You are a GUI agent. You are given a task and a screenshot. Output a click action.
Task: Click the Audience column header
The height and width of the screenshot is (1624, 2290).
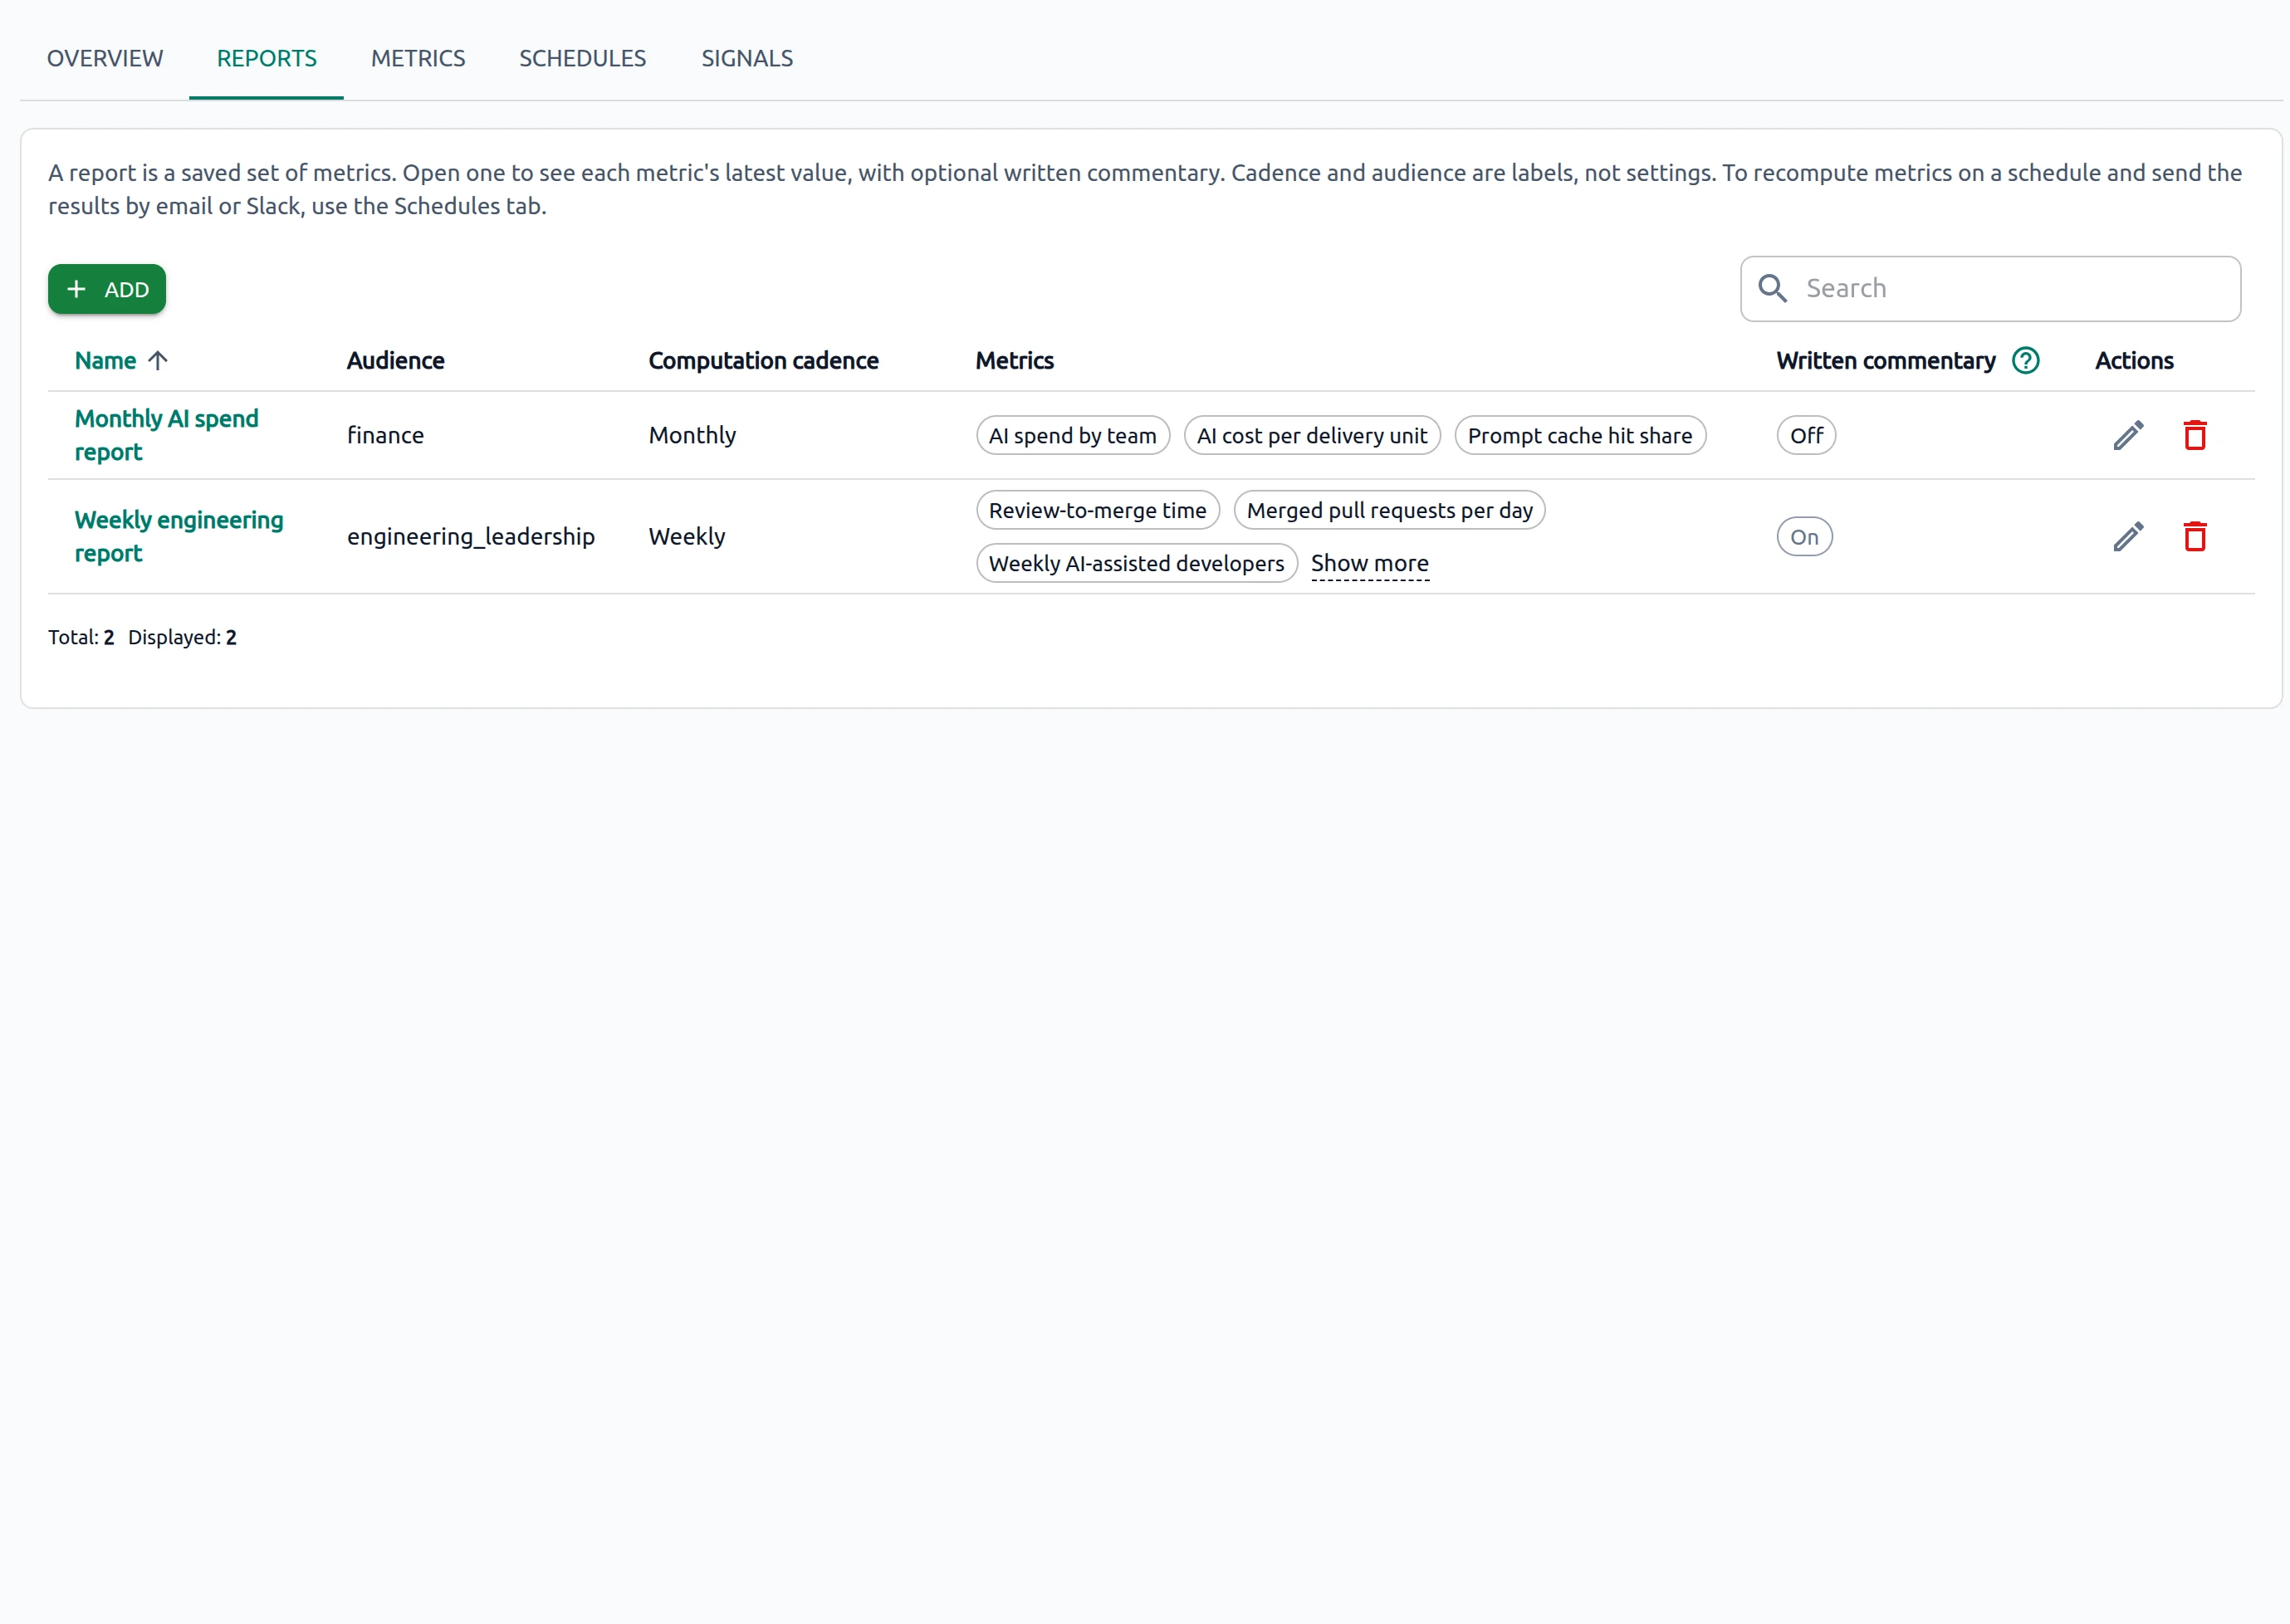click(x=396, y=361)
